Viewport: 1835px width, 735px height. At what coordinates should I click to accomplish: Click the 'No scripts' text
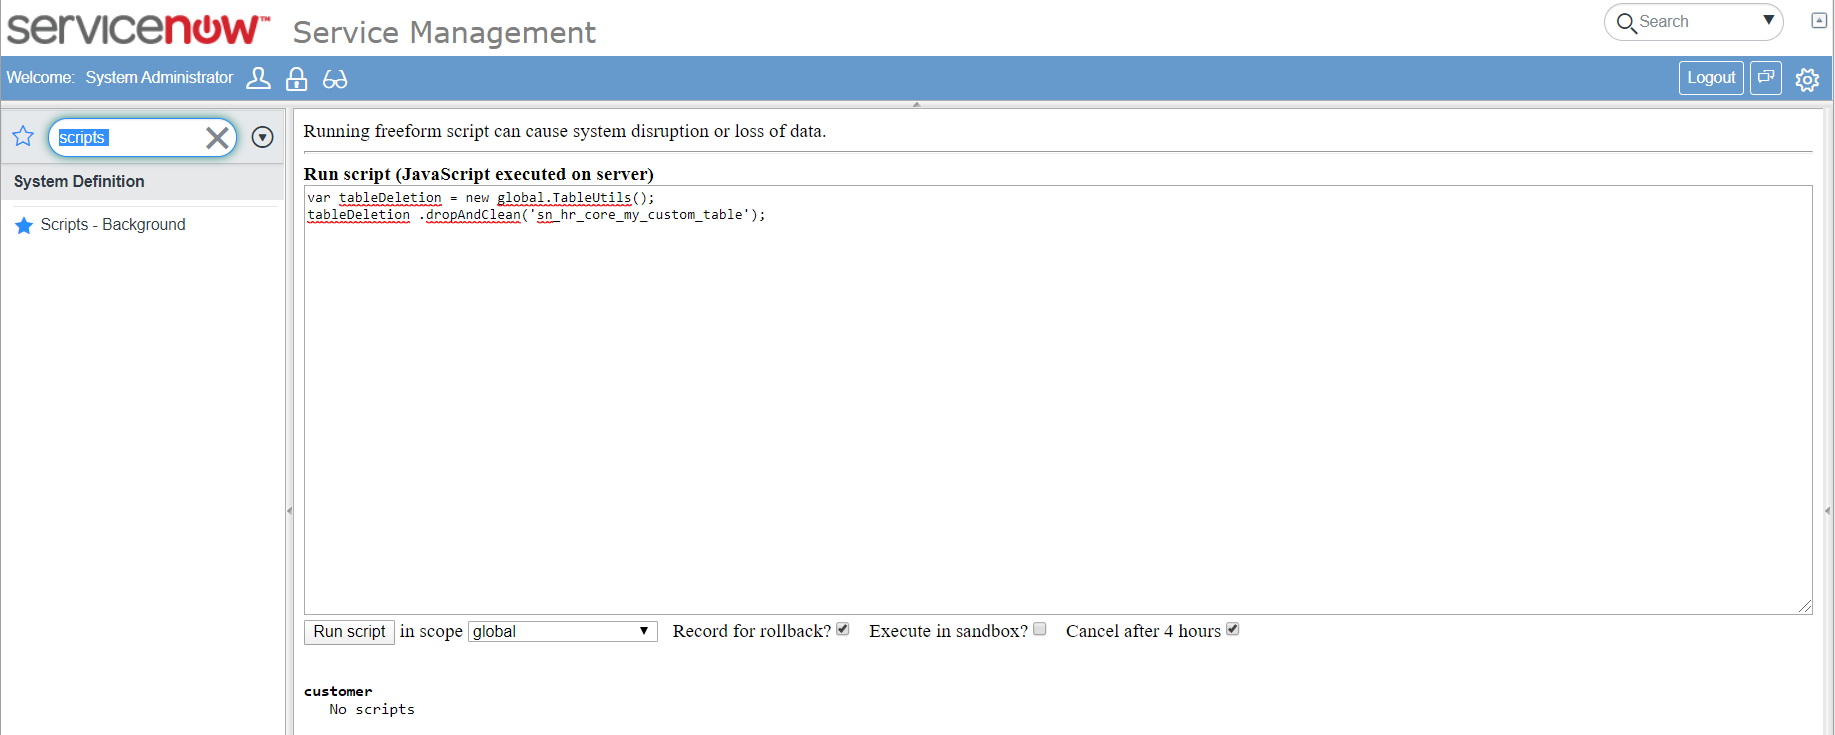[372, 709]
